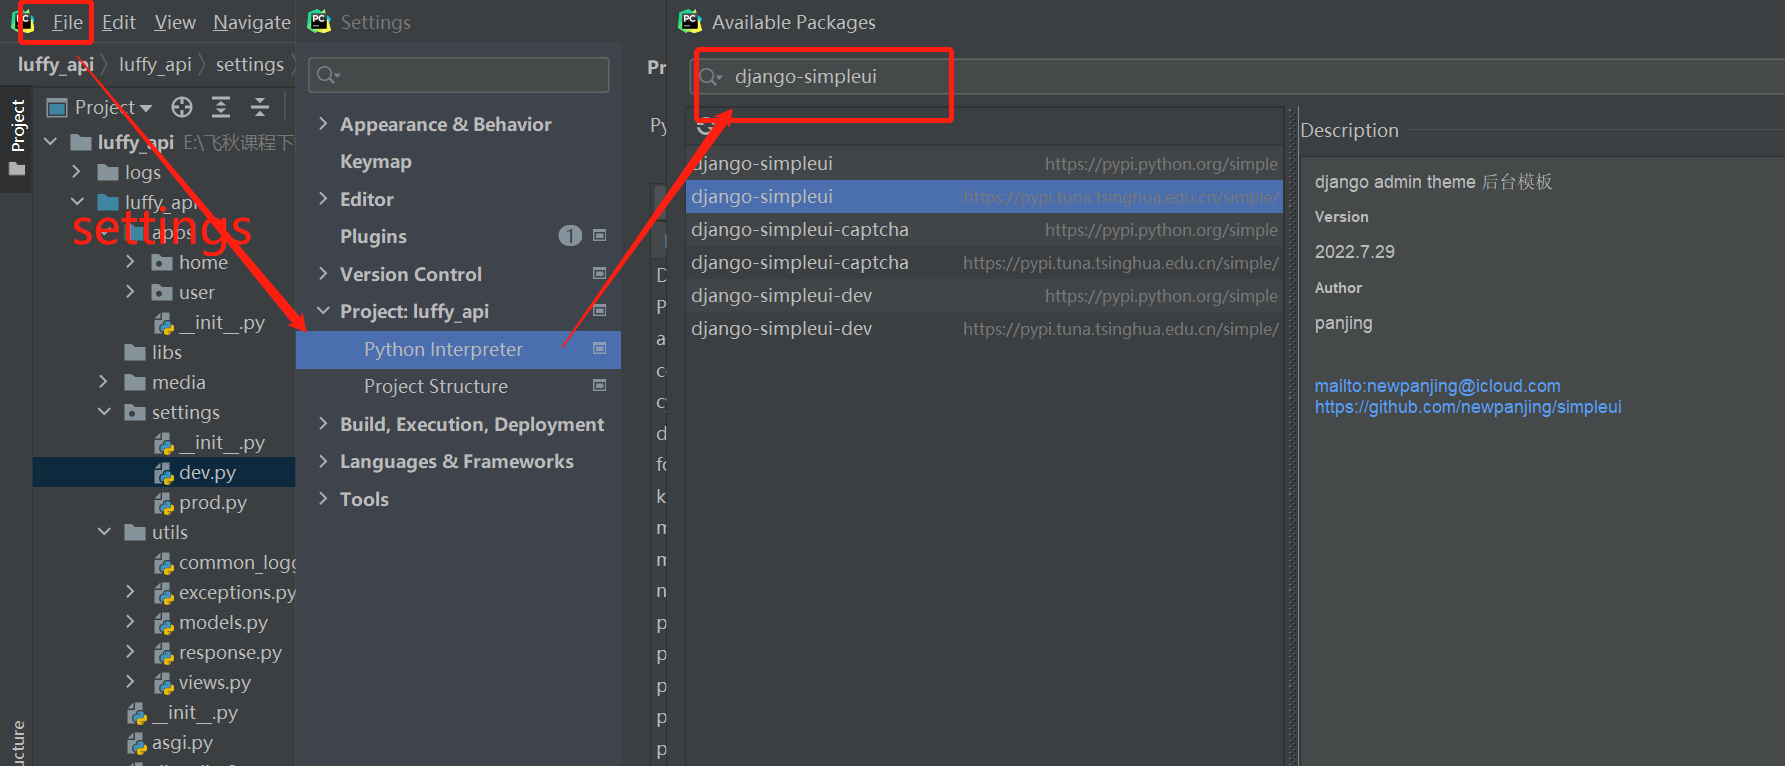Click the project-scope icon on Version Control row
The image size is (1785, 766).
[600, 273]
